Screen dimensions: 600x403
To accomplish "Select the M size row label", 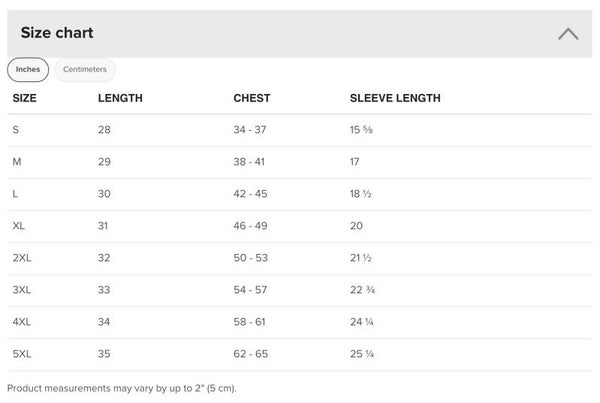I will point(17,162).
